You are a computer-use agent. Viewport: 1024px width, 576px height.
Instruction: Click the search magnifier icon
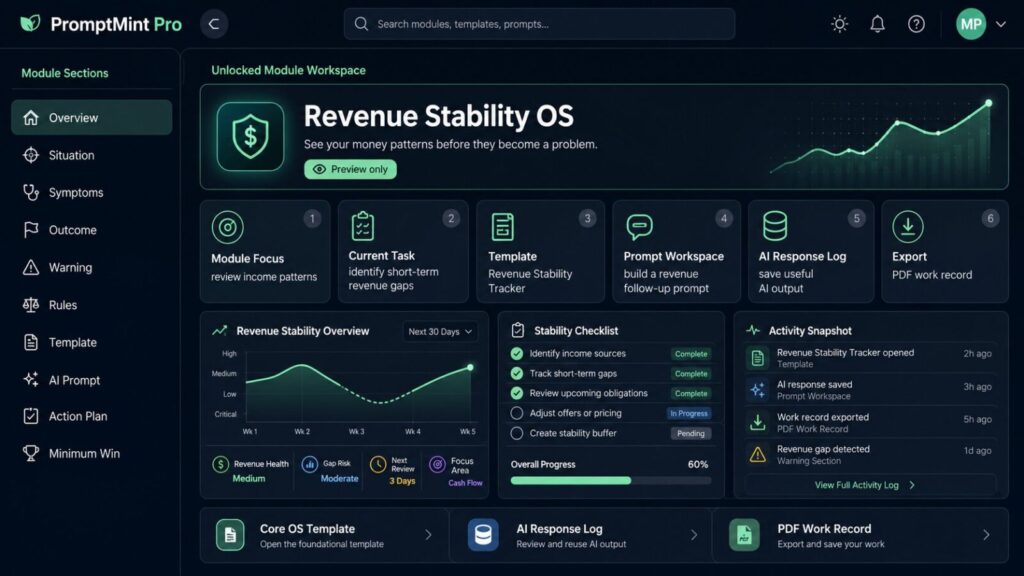360,24
